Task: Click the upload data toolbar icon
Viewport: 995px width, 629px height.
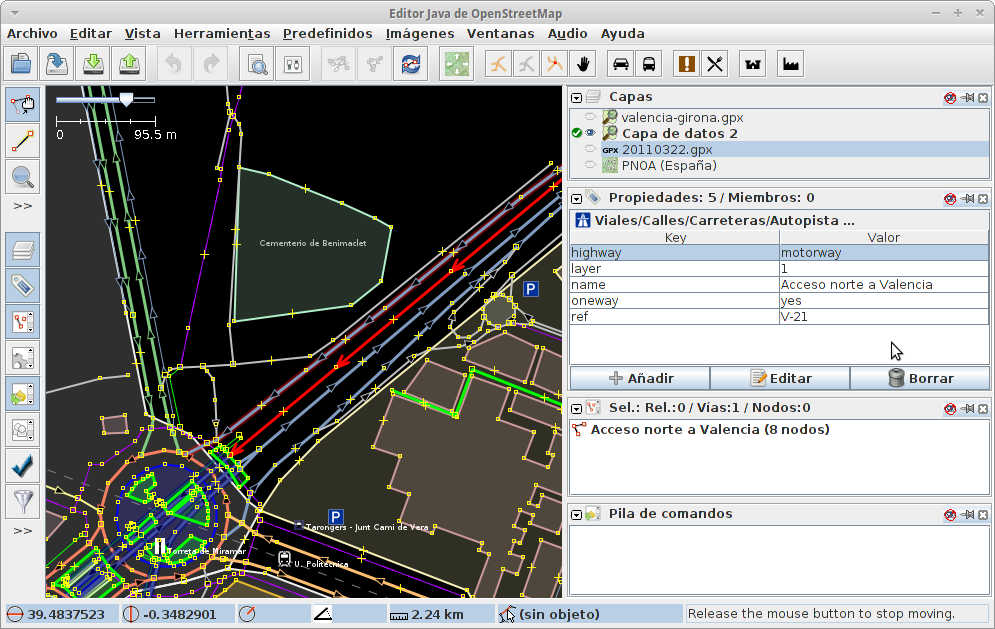Action: click(129, 64)
